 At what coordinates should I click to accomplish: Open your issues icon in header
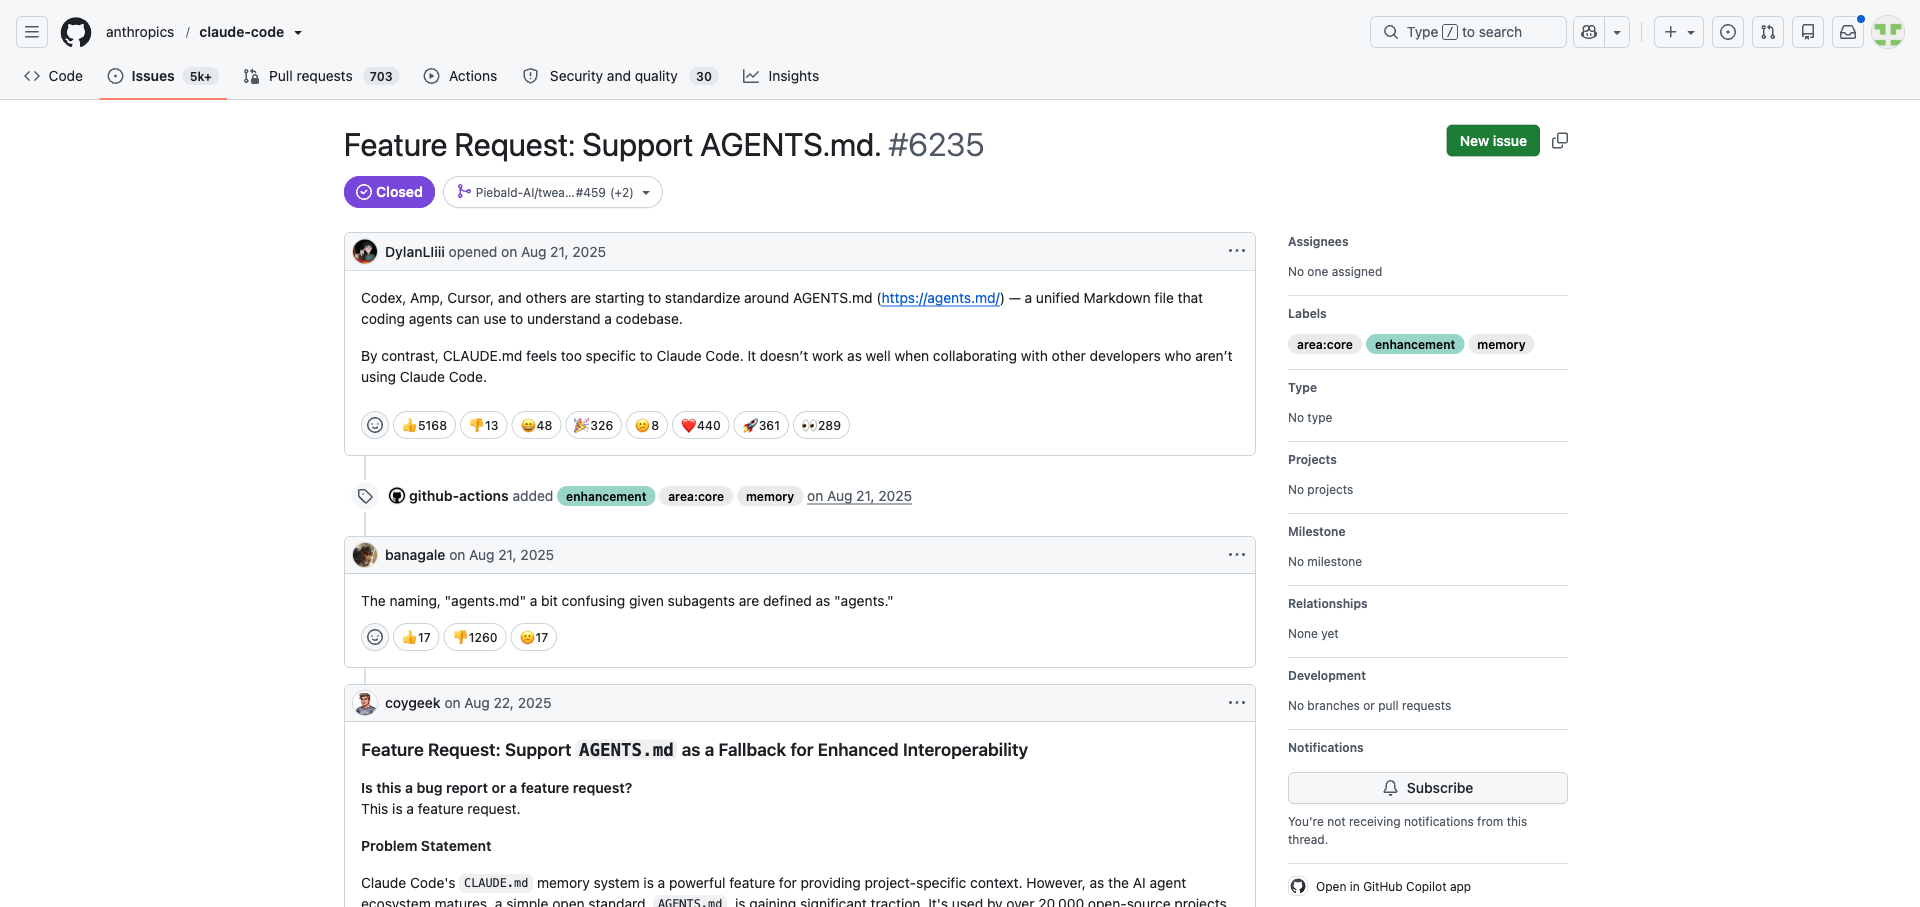point(1728,32)
